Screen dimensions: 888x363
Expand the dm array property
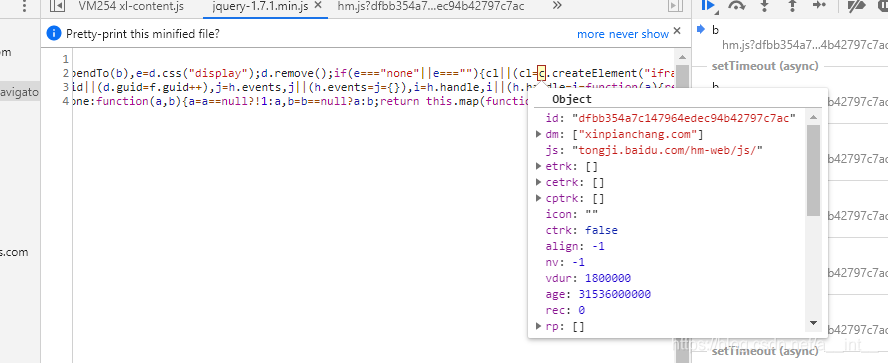point(538,134)
